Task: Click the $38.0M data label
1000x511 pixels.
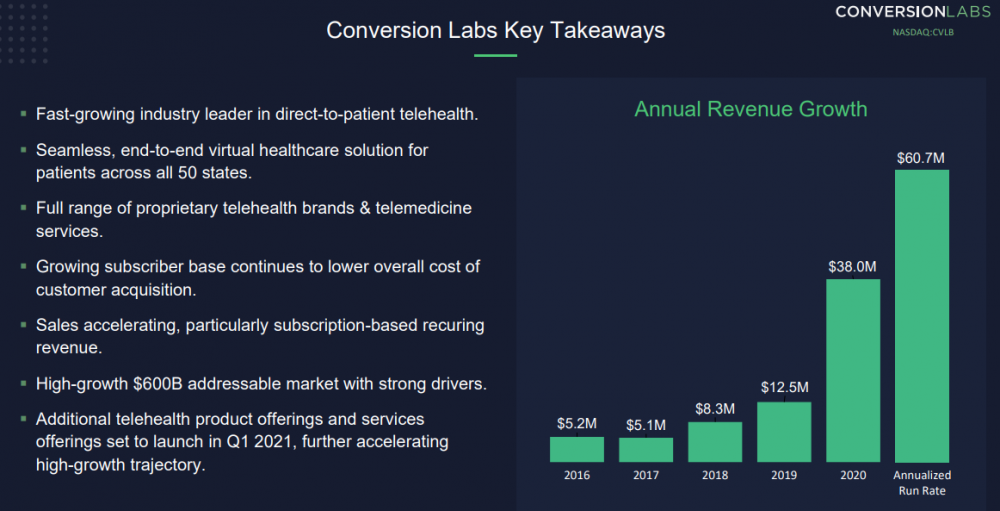Action: 852,266
